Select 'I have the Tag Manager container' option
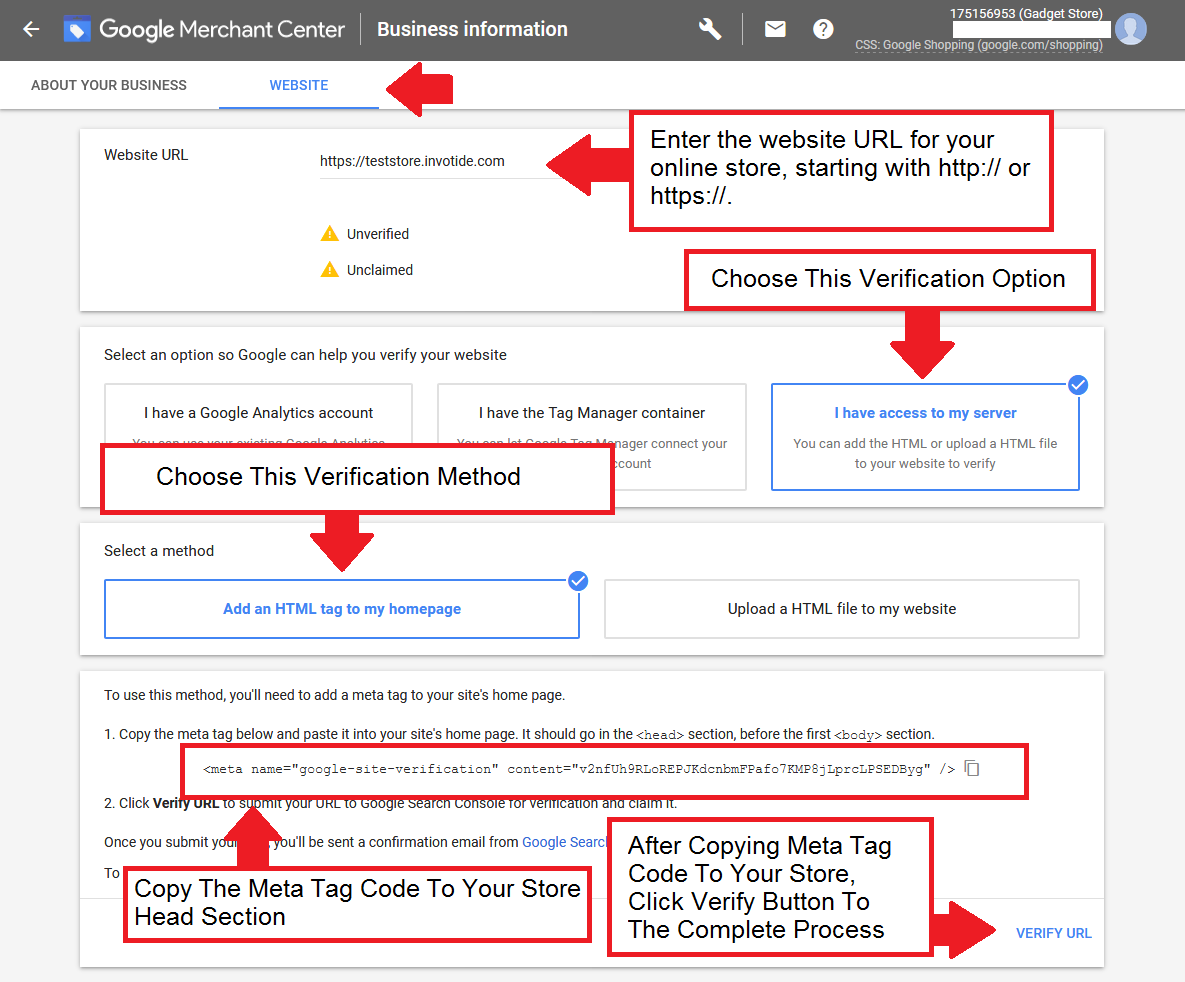Viewport: 1185px width, 982px height. (x=591, y=412)
